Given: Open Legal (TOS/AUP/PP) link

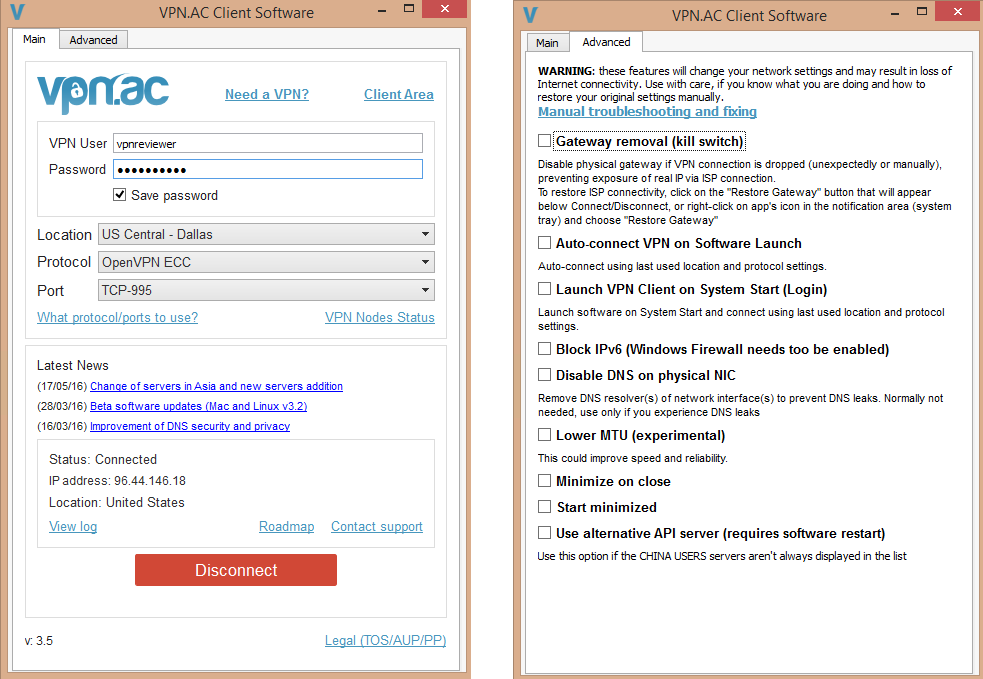Looking at the screenshot, I should (x=386, y=640).
